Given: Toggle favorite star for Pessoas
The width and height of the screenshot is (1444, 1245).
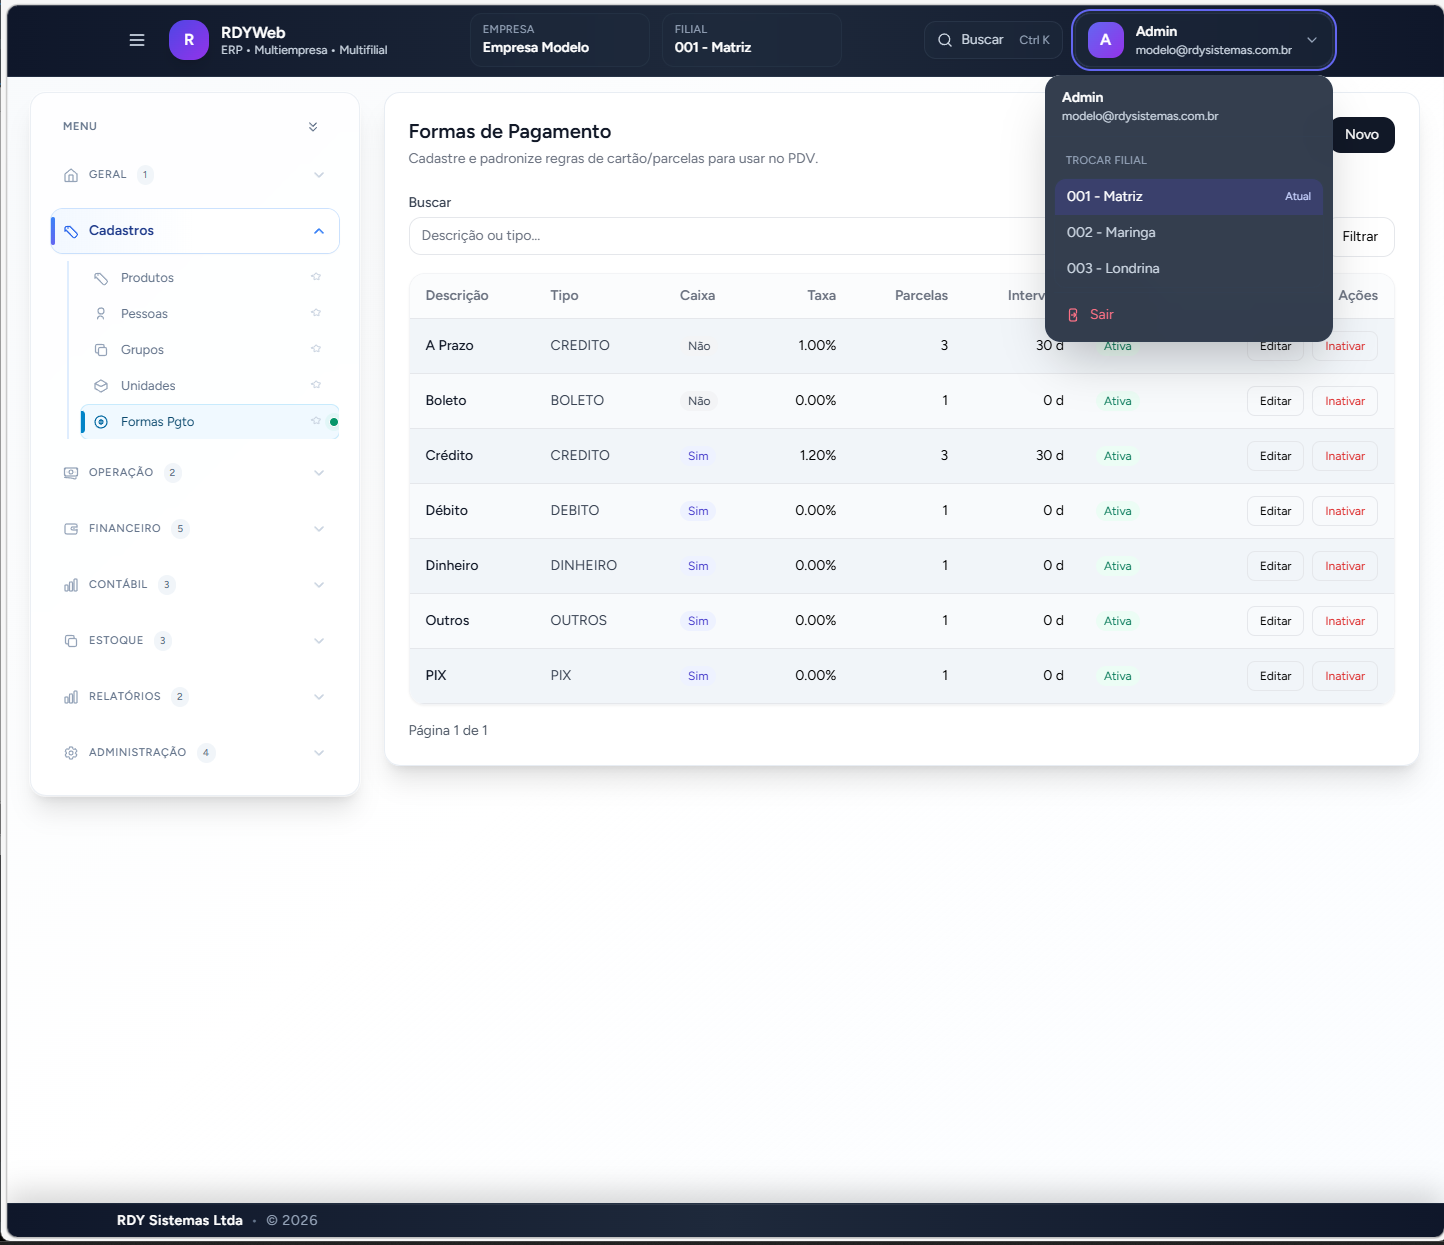Looking at the screenshot, I should point(316,313).
